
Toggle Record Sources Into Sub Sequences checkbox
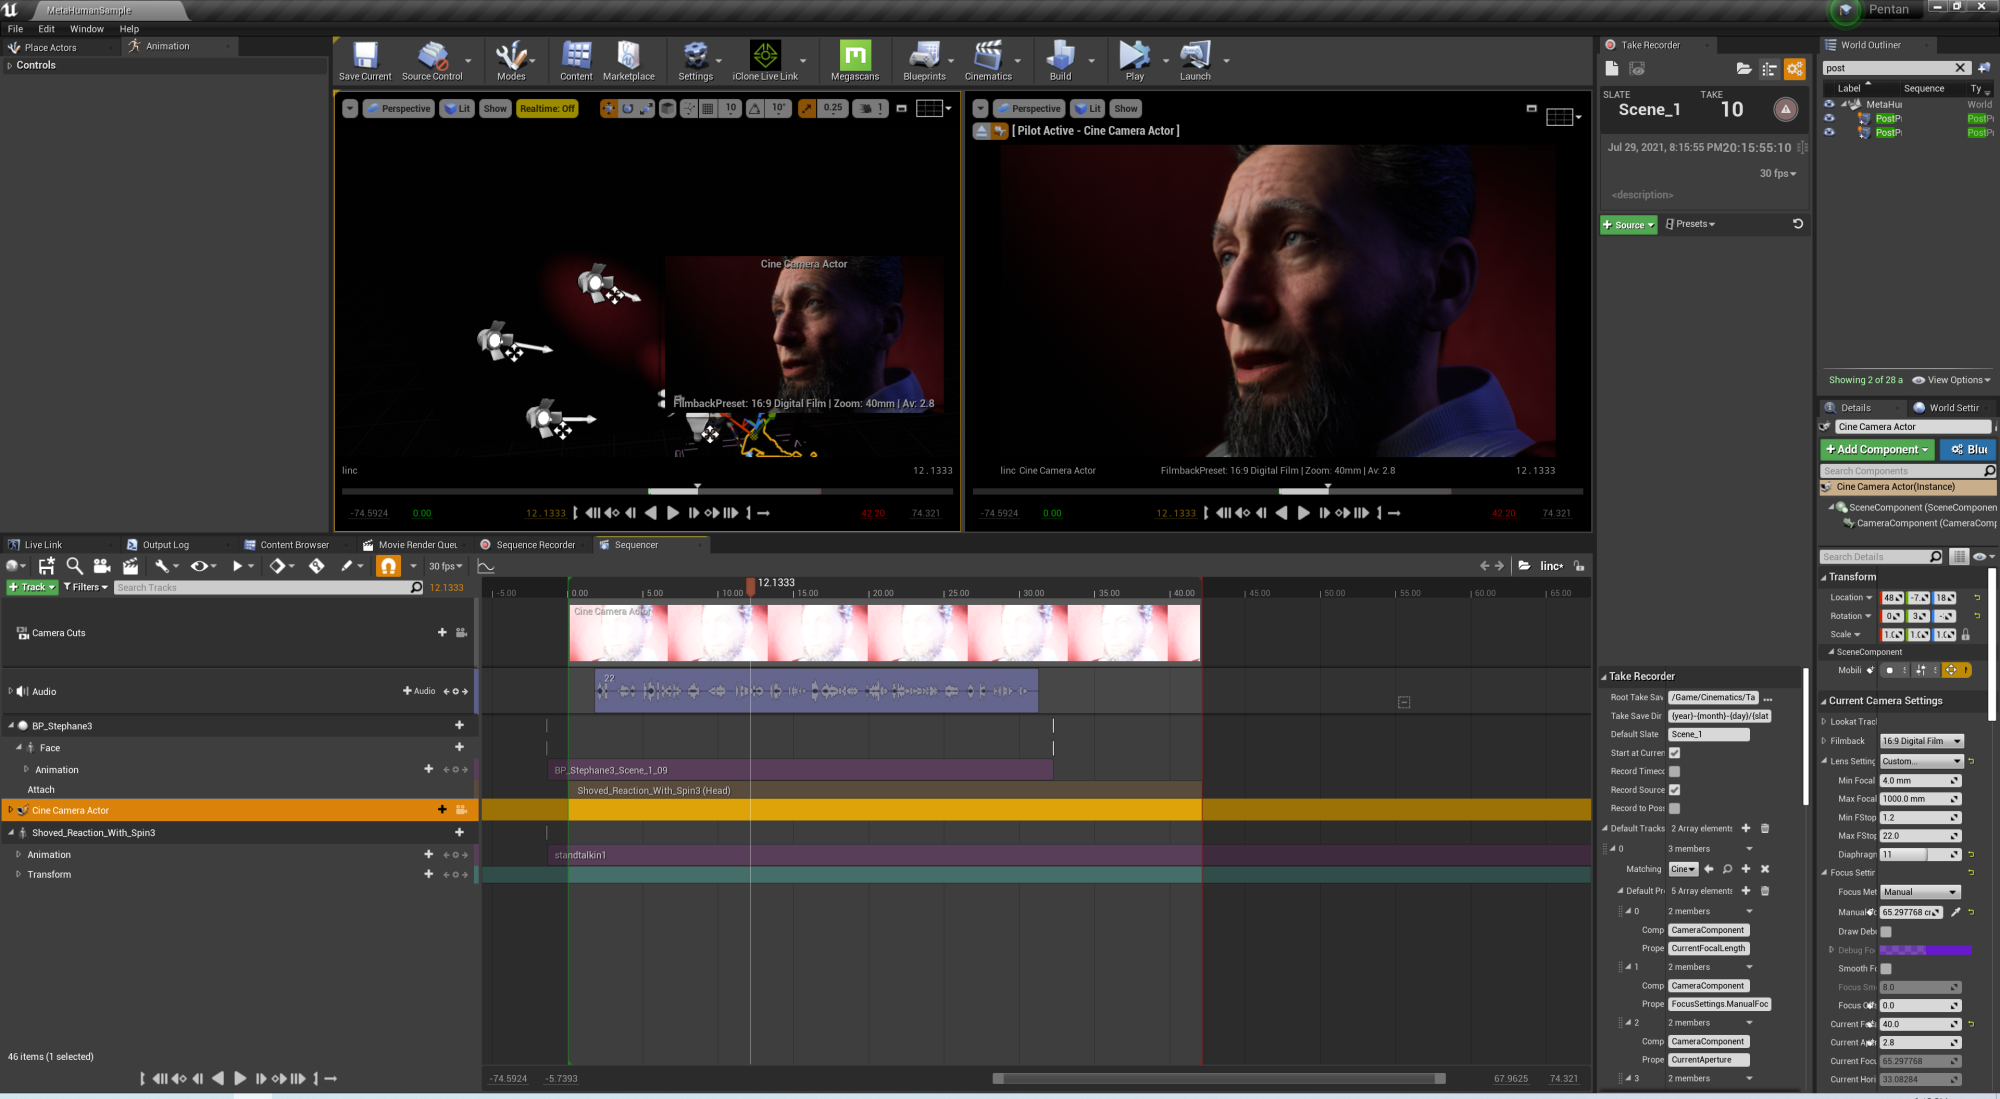click(x=1674, y=790)
